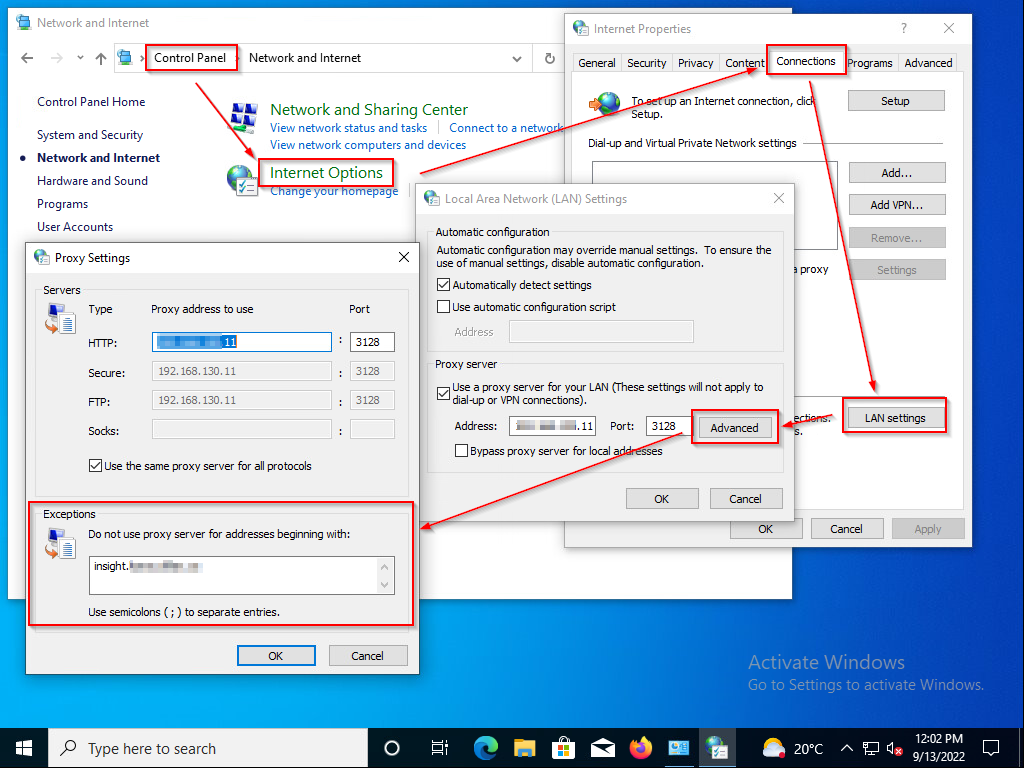The width and height of the screenshot is (1024, 768).
Task: Click the LAN settings button
Action: [x=895, y=418]
